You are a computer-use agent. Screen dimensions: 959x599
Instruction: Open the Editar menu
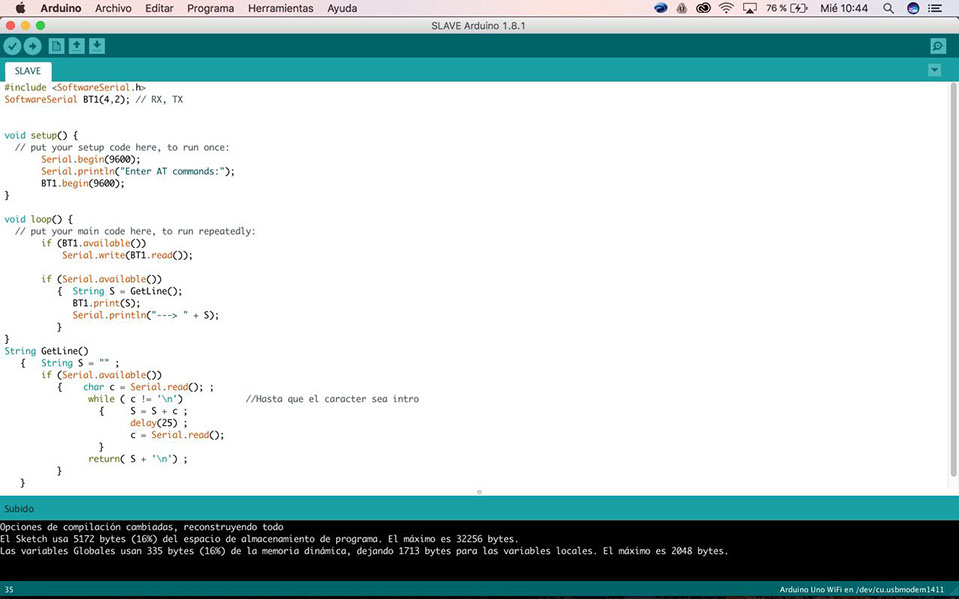coord(159,8)
